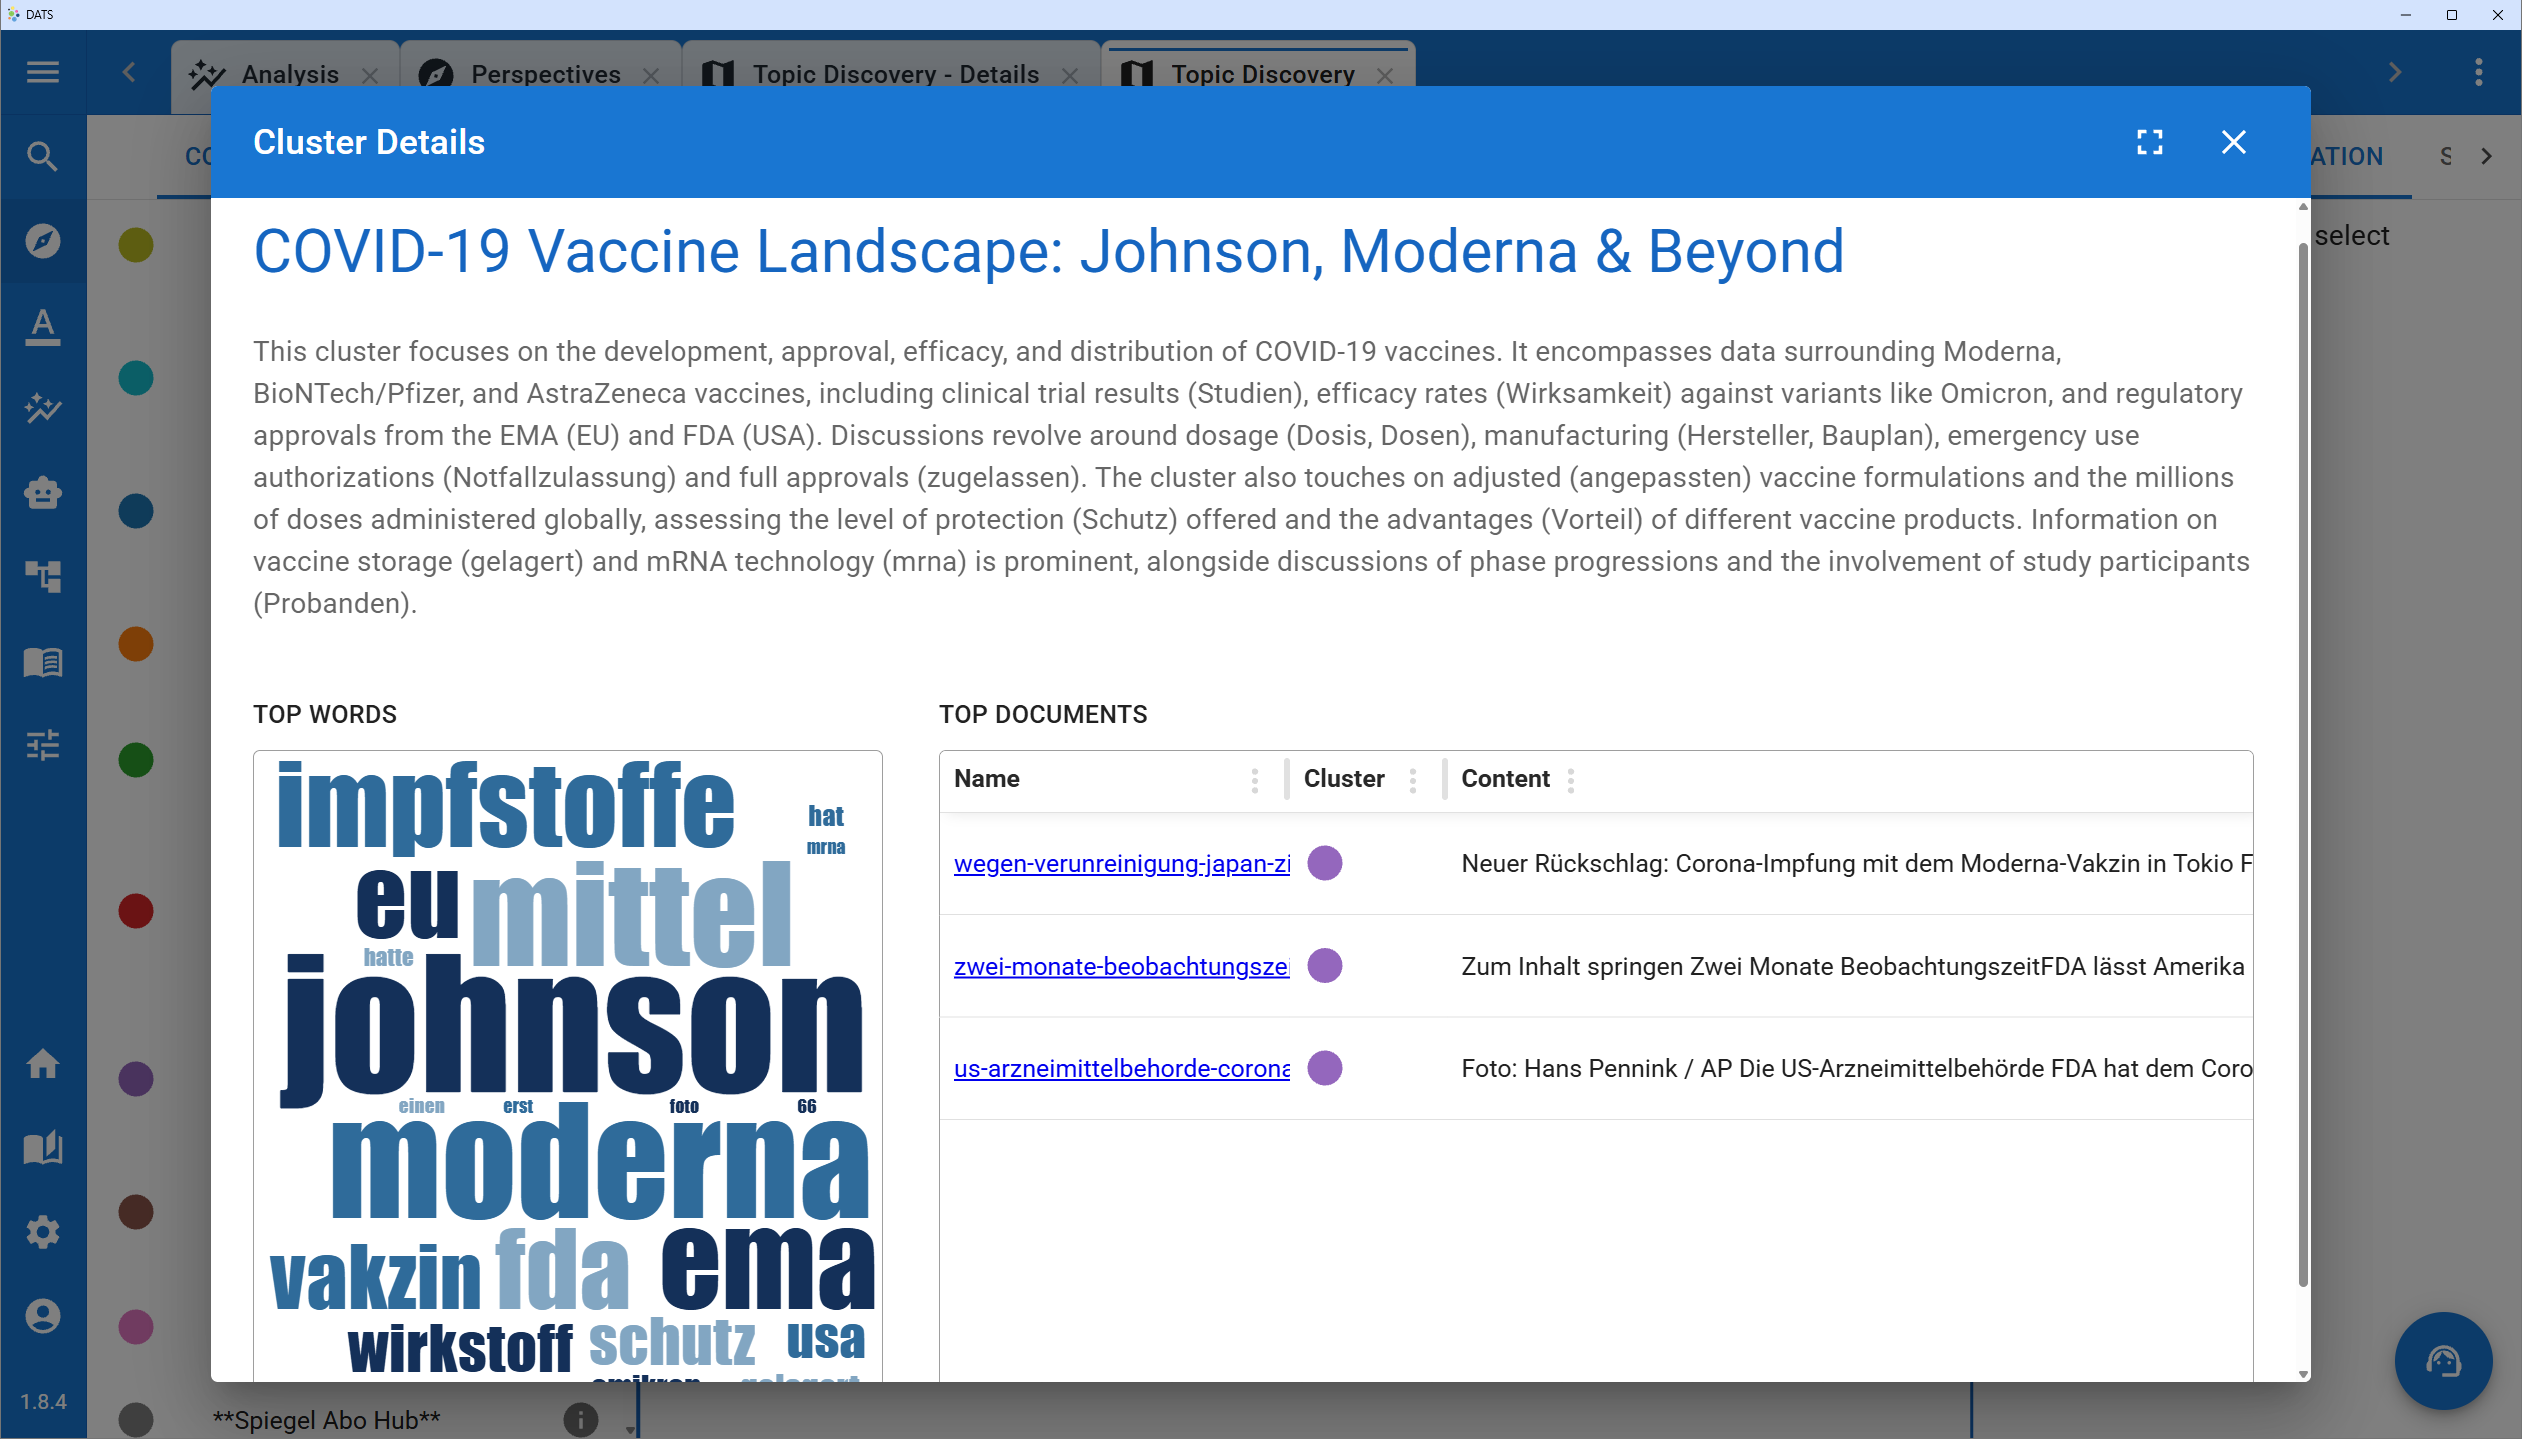The width and height of the screenshot is (2522, 1440).
Task: Click the robot assistant sidebar icon
Action: point(42,493)
